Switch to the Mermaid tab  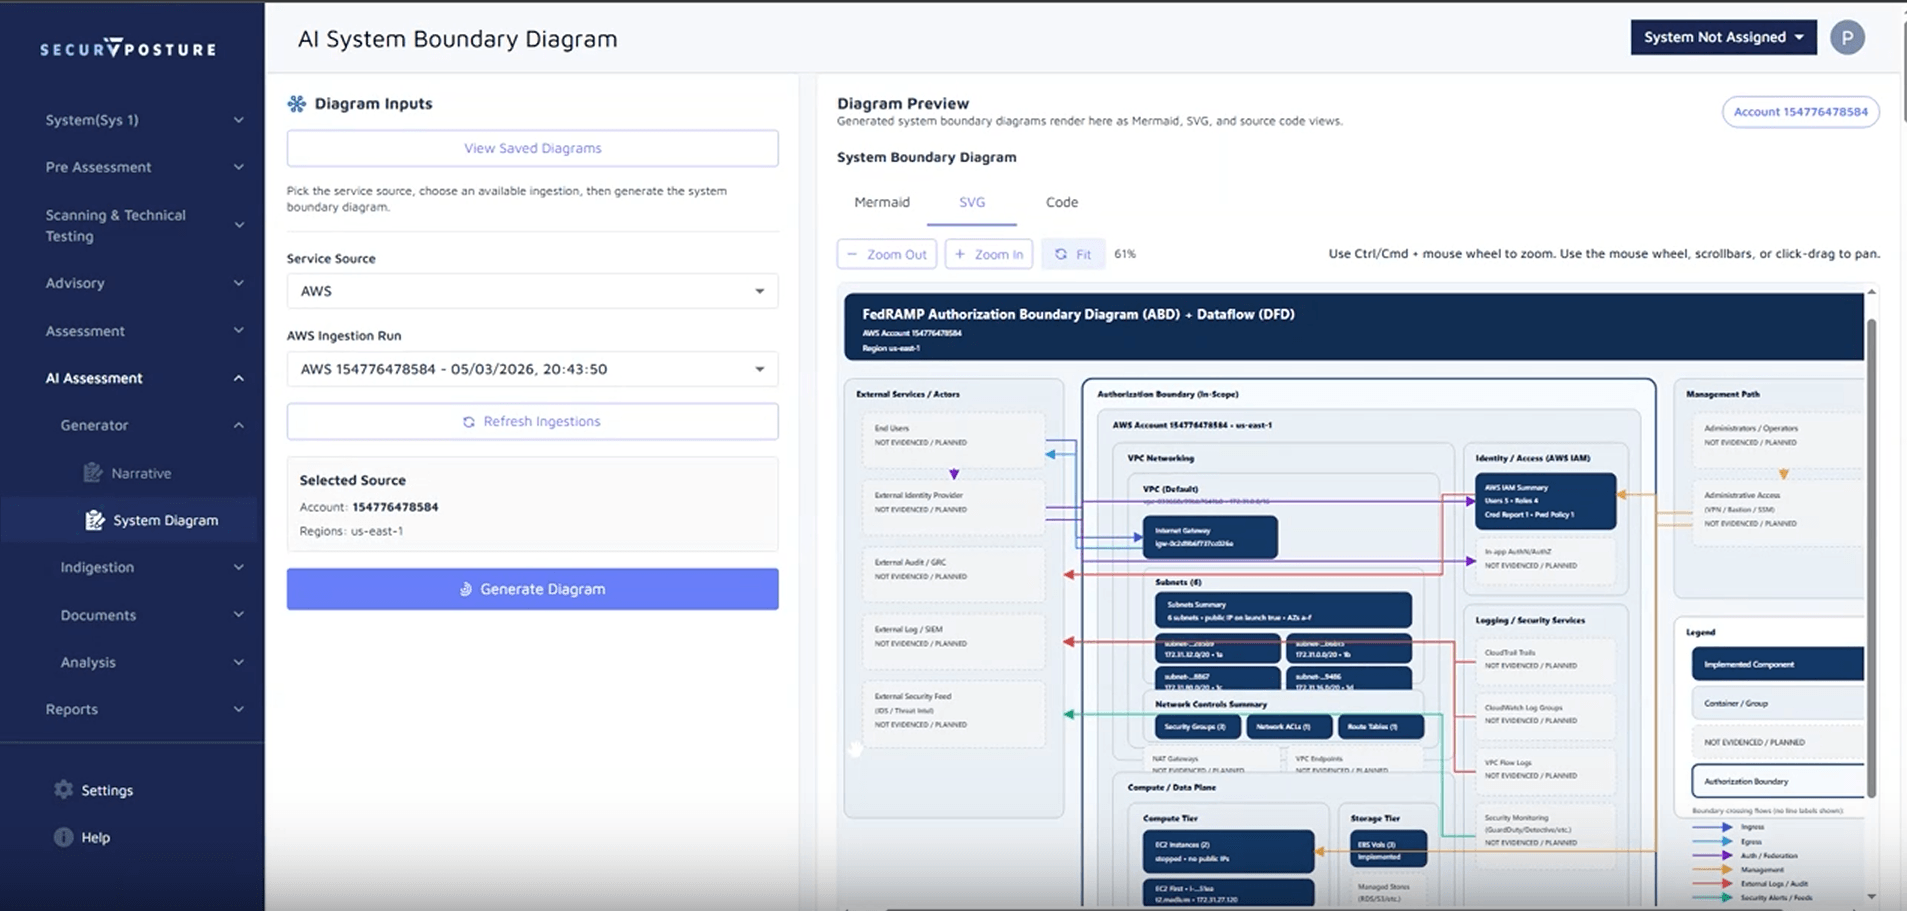click(882, 202)
